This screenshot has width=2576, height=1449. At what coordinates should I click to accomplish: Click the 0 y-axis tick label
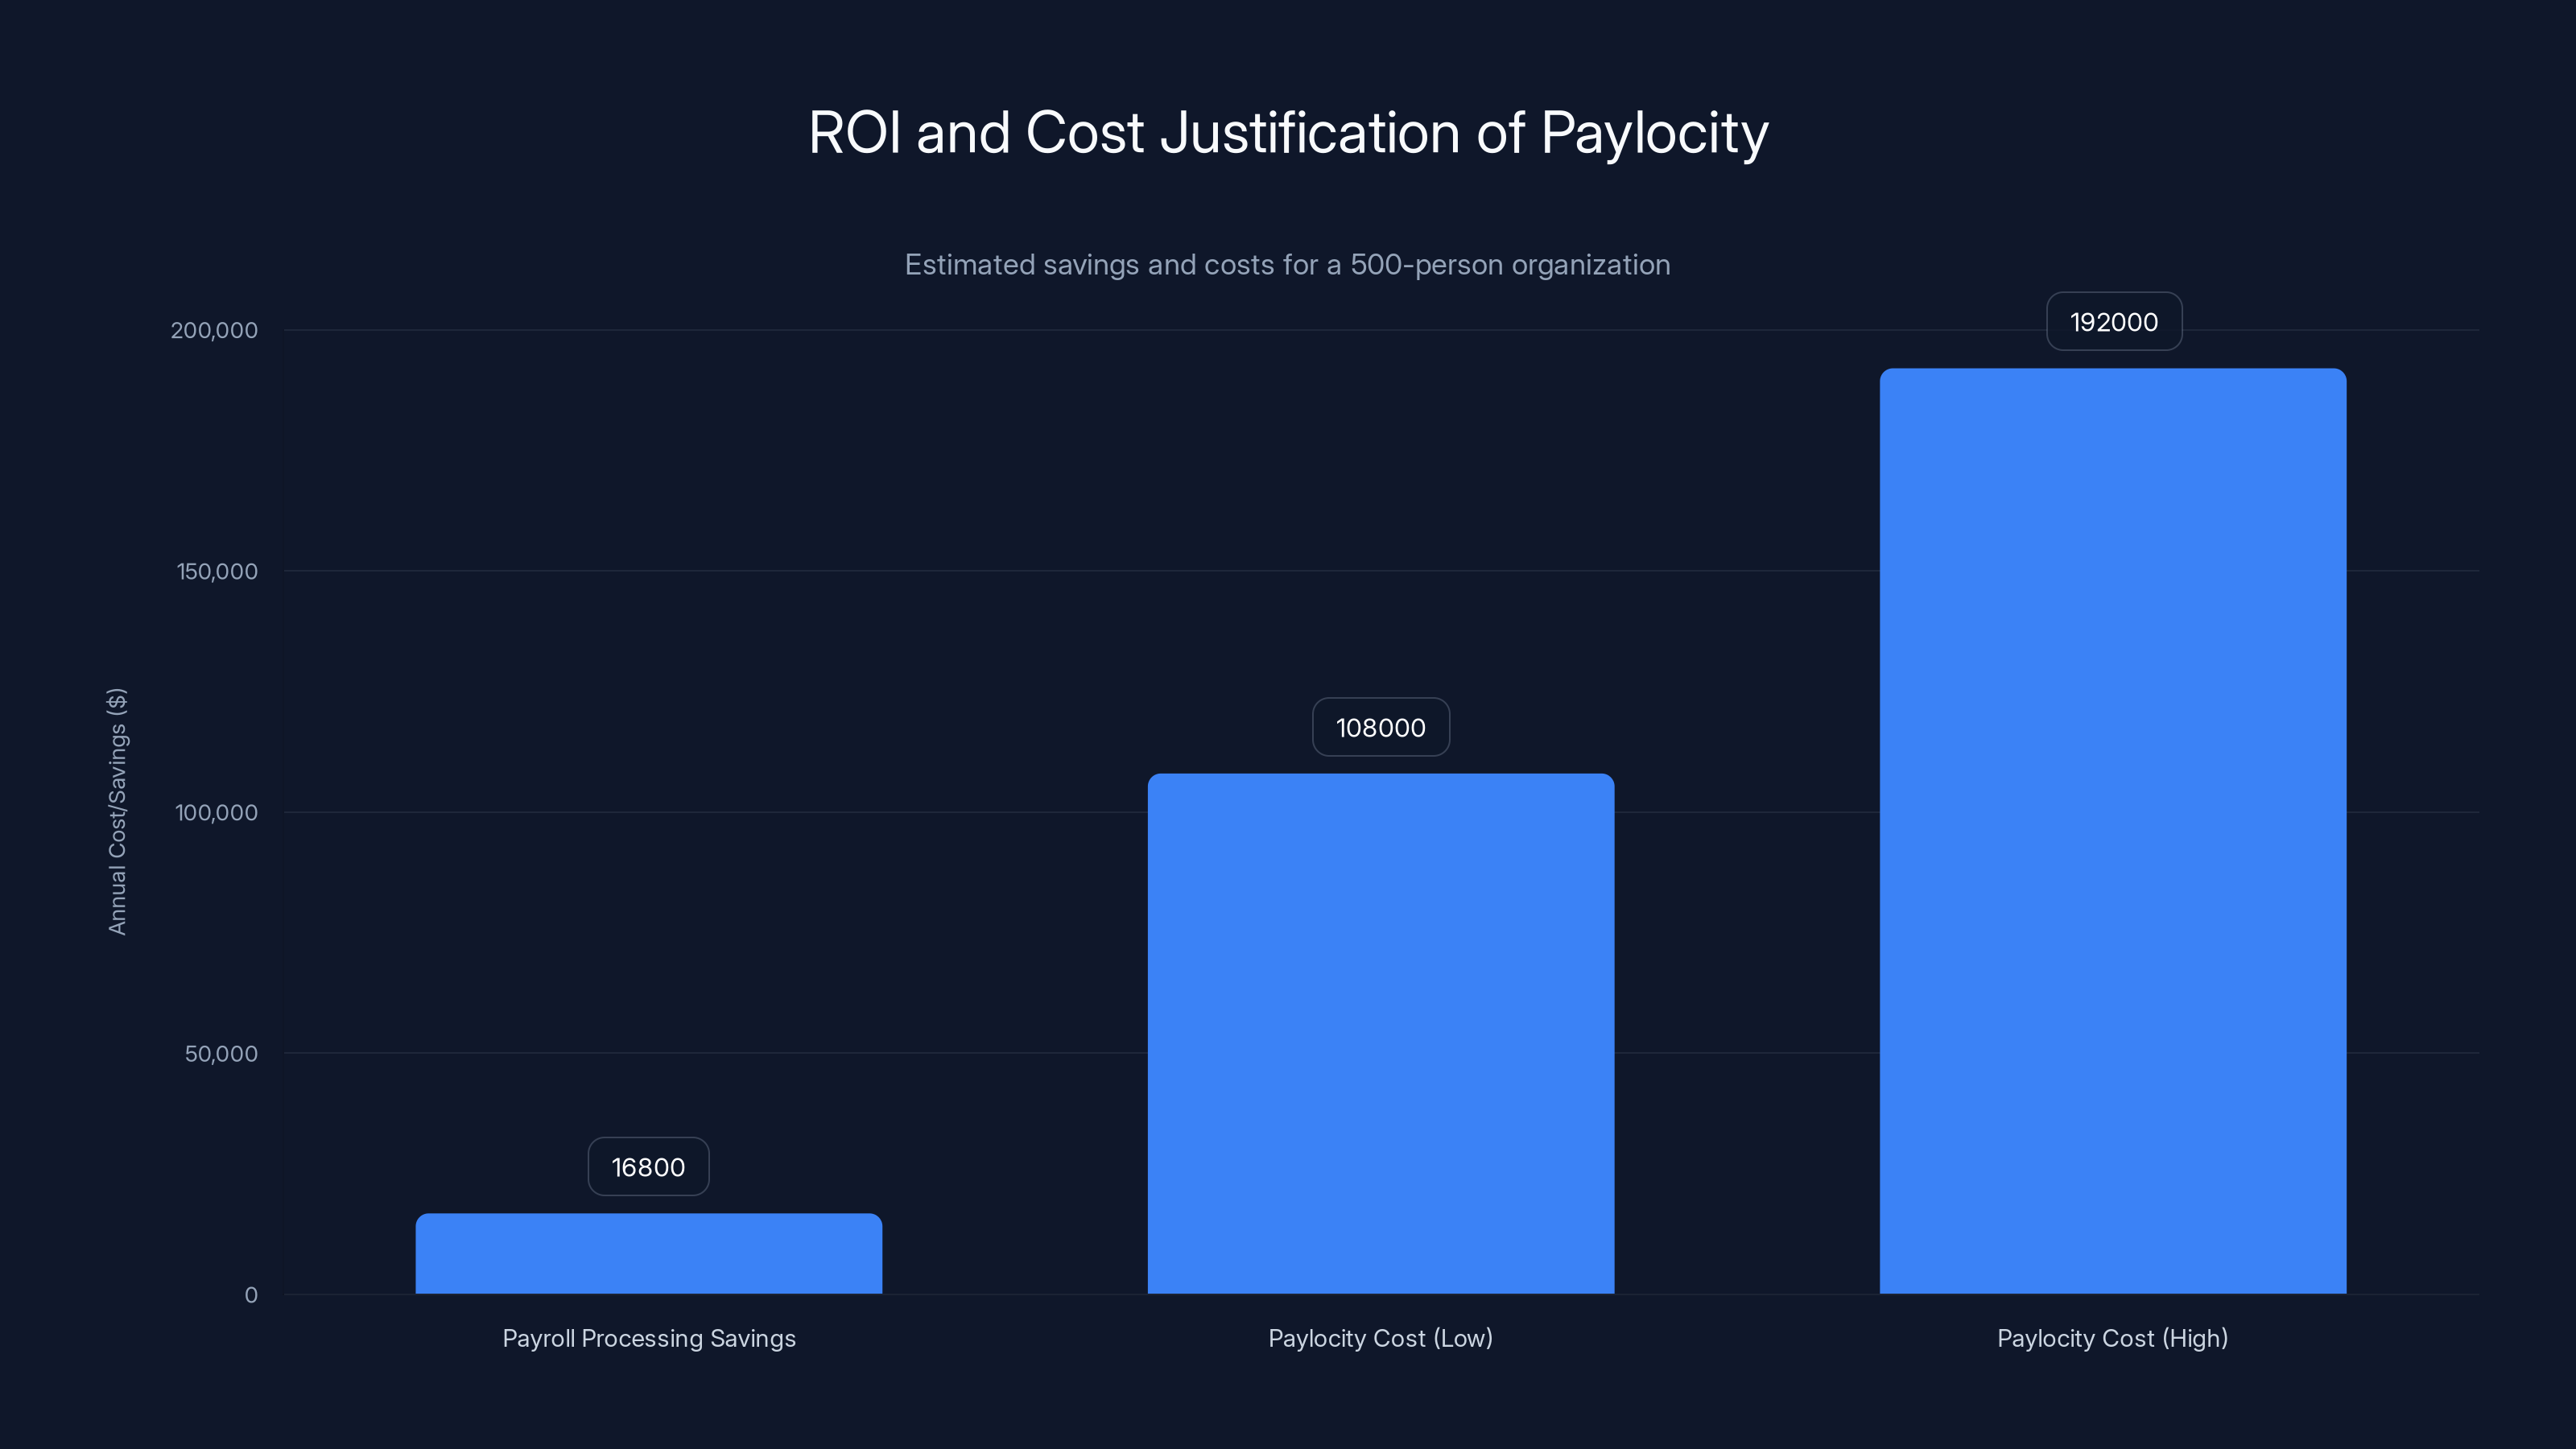pyautogui.click(x=251, y=1295)
